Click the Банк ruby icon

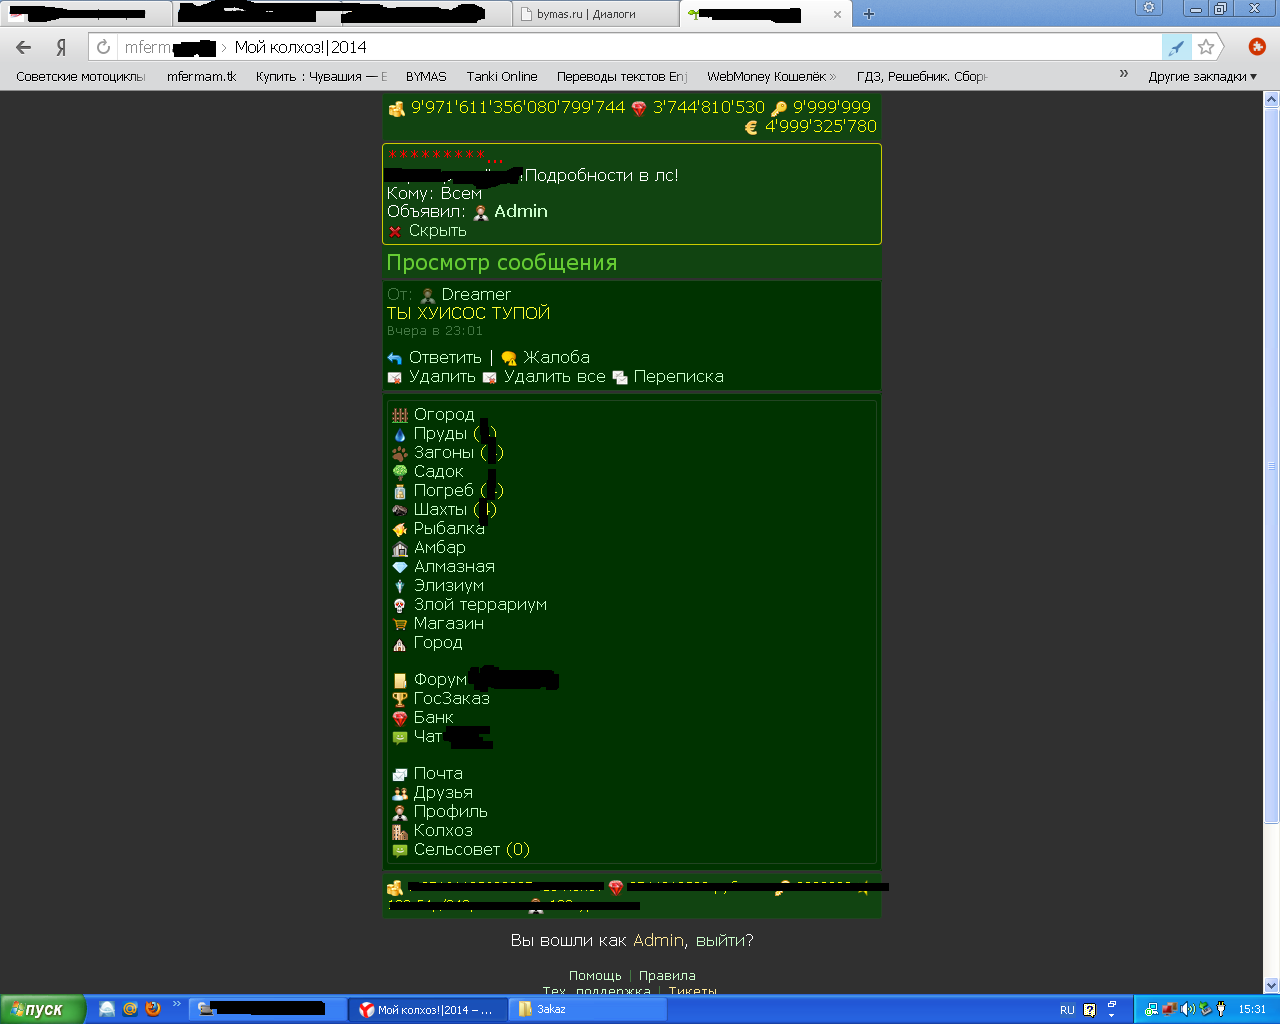pyautogui.click(x=400, y=718)
